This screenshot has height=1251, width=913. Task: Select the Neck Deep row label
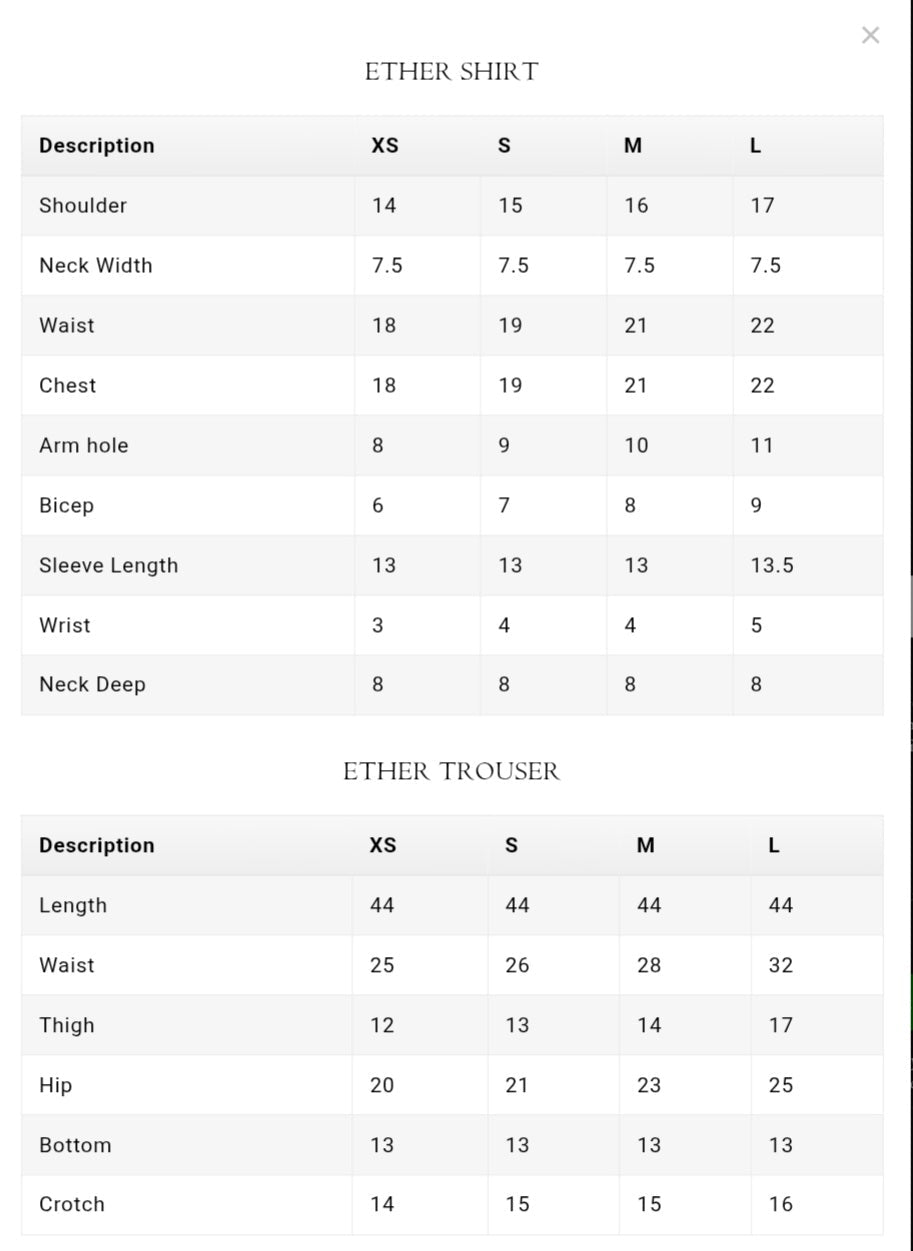92,685
